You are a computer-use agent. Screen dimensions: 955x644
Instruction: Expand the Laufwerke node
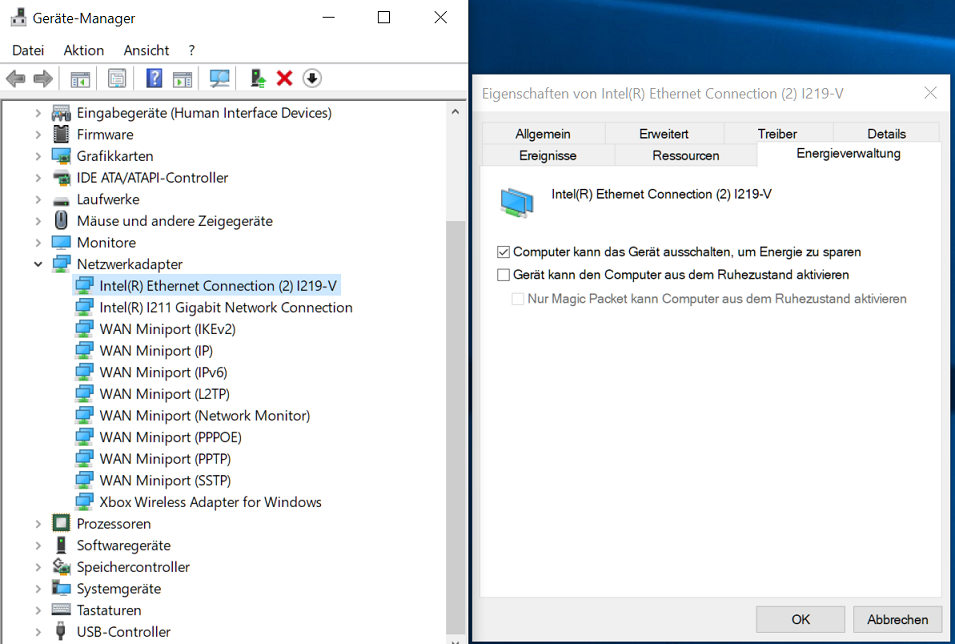pyautogui.click(x=38, y=199)
